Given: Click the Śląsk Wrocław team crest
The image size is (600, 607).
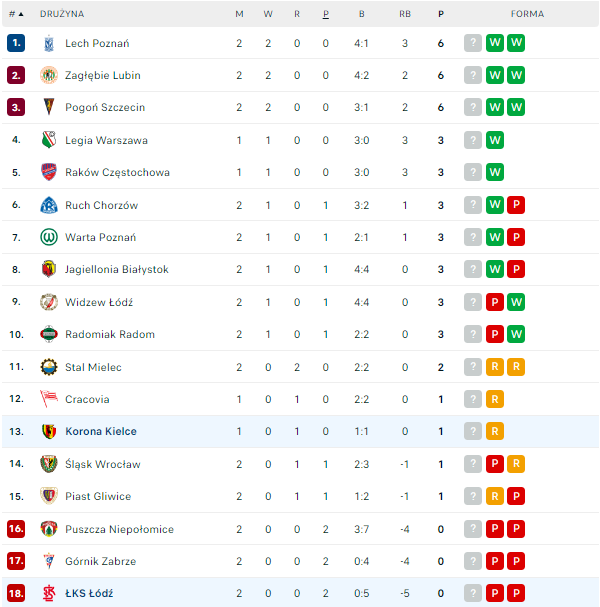Looking at the screenshot, I should 48,464.
